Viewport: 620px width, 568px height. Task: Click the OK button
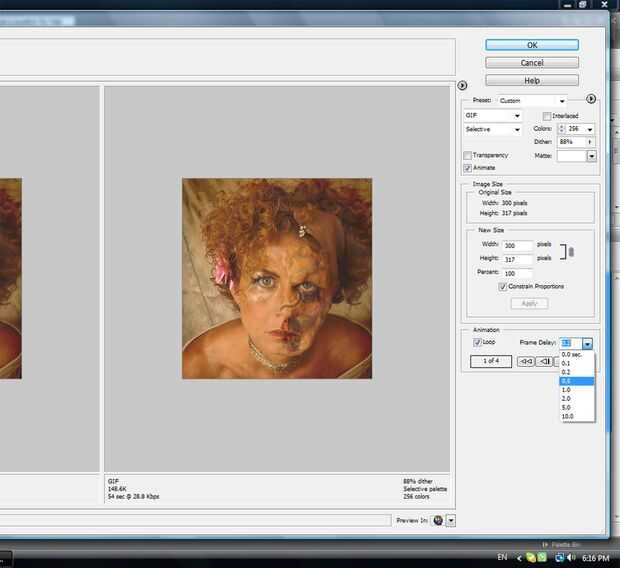pyautogui.click(x=532, y=45)
